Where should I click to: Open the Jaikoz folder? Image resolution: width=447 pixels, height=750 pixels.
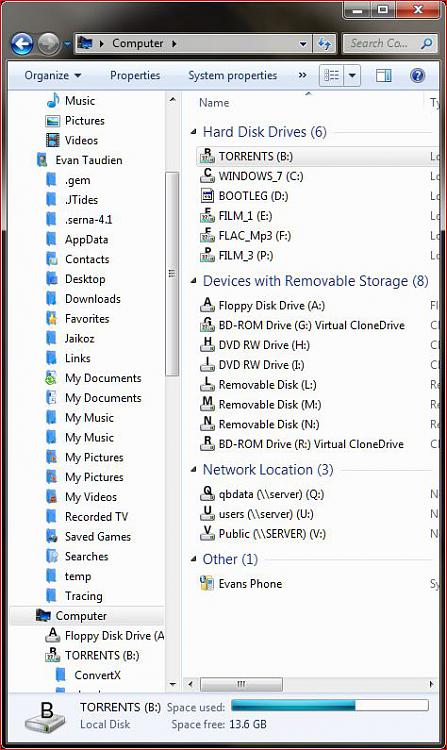point(79,339)
